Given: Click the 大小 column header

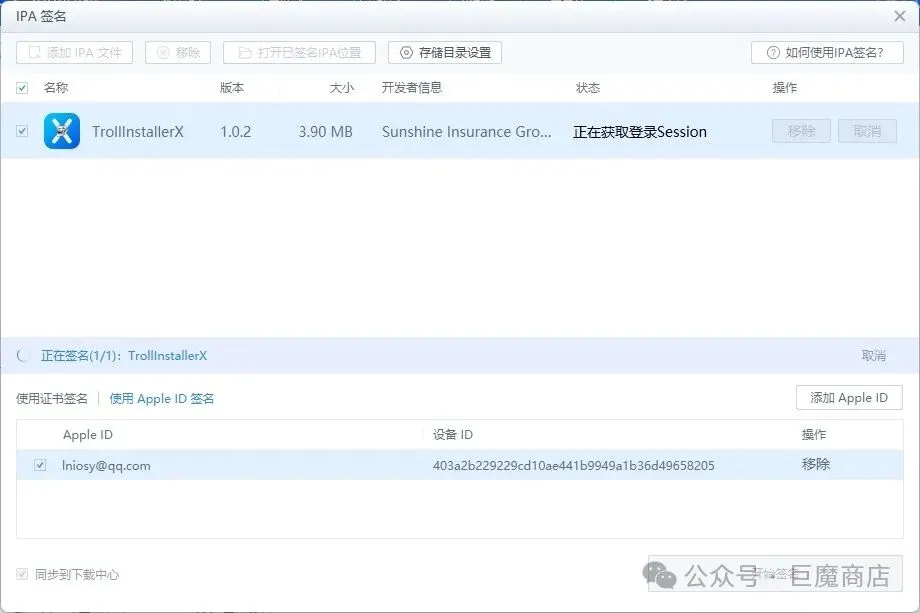Looking at the screenshot, I should [x=341, y=88].
